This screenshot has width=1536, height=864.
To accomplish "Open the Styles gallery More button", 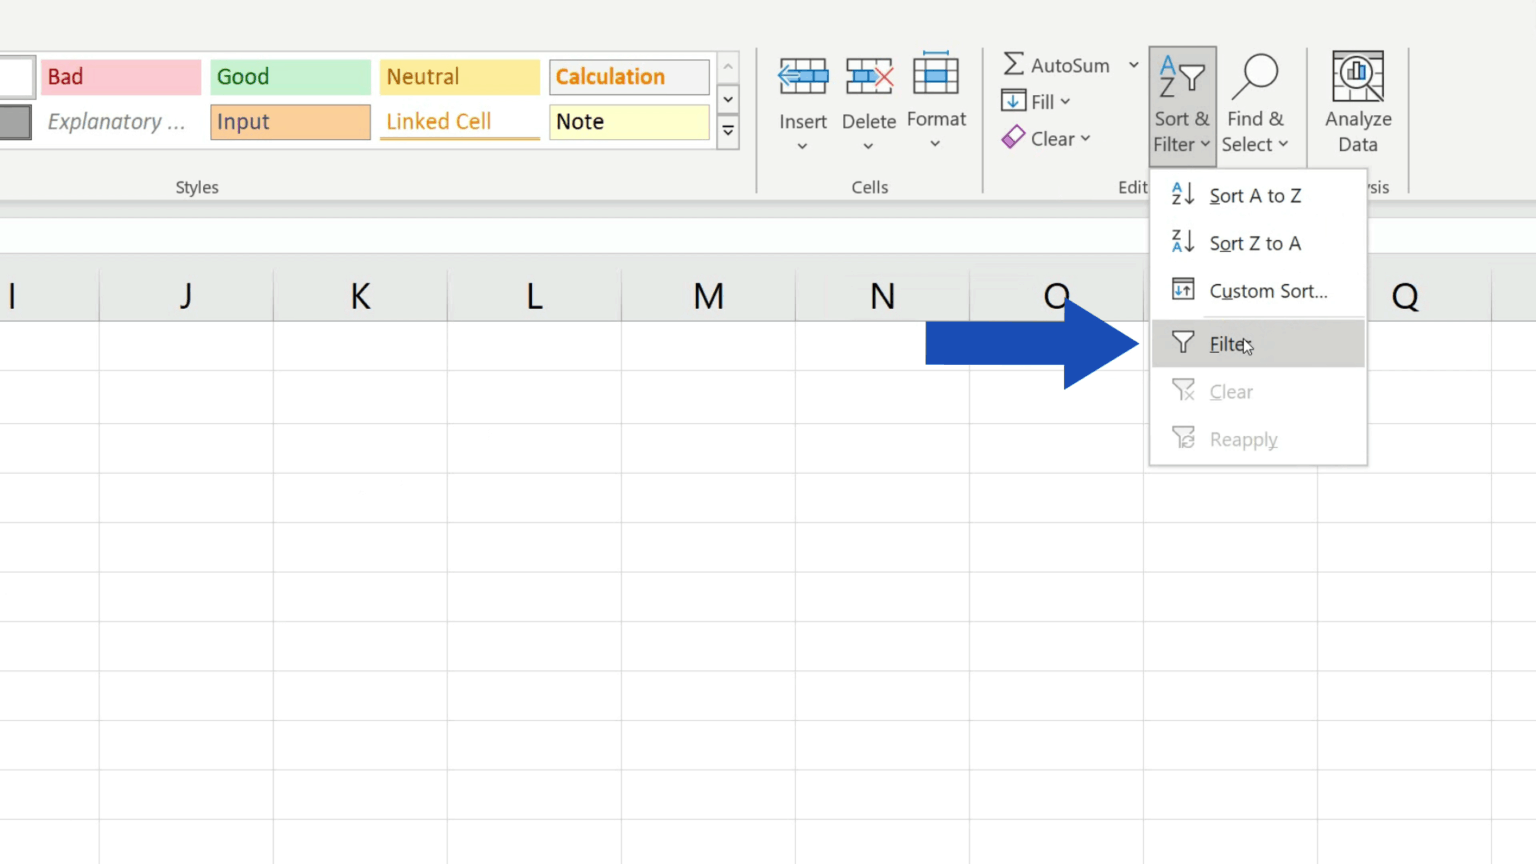I will tap(728, 130).
